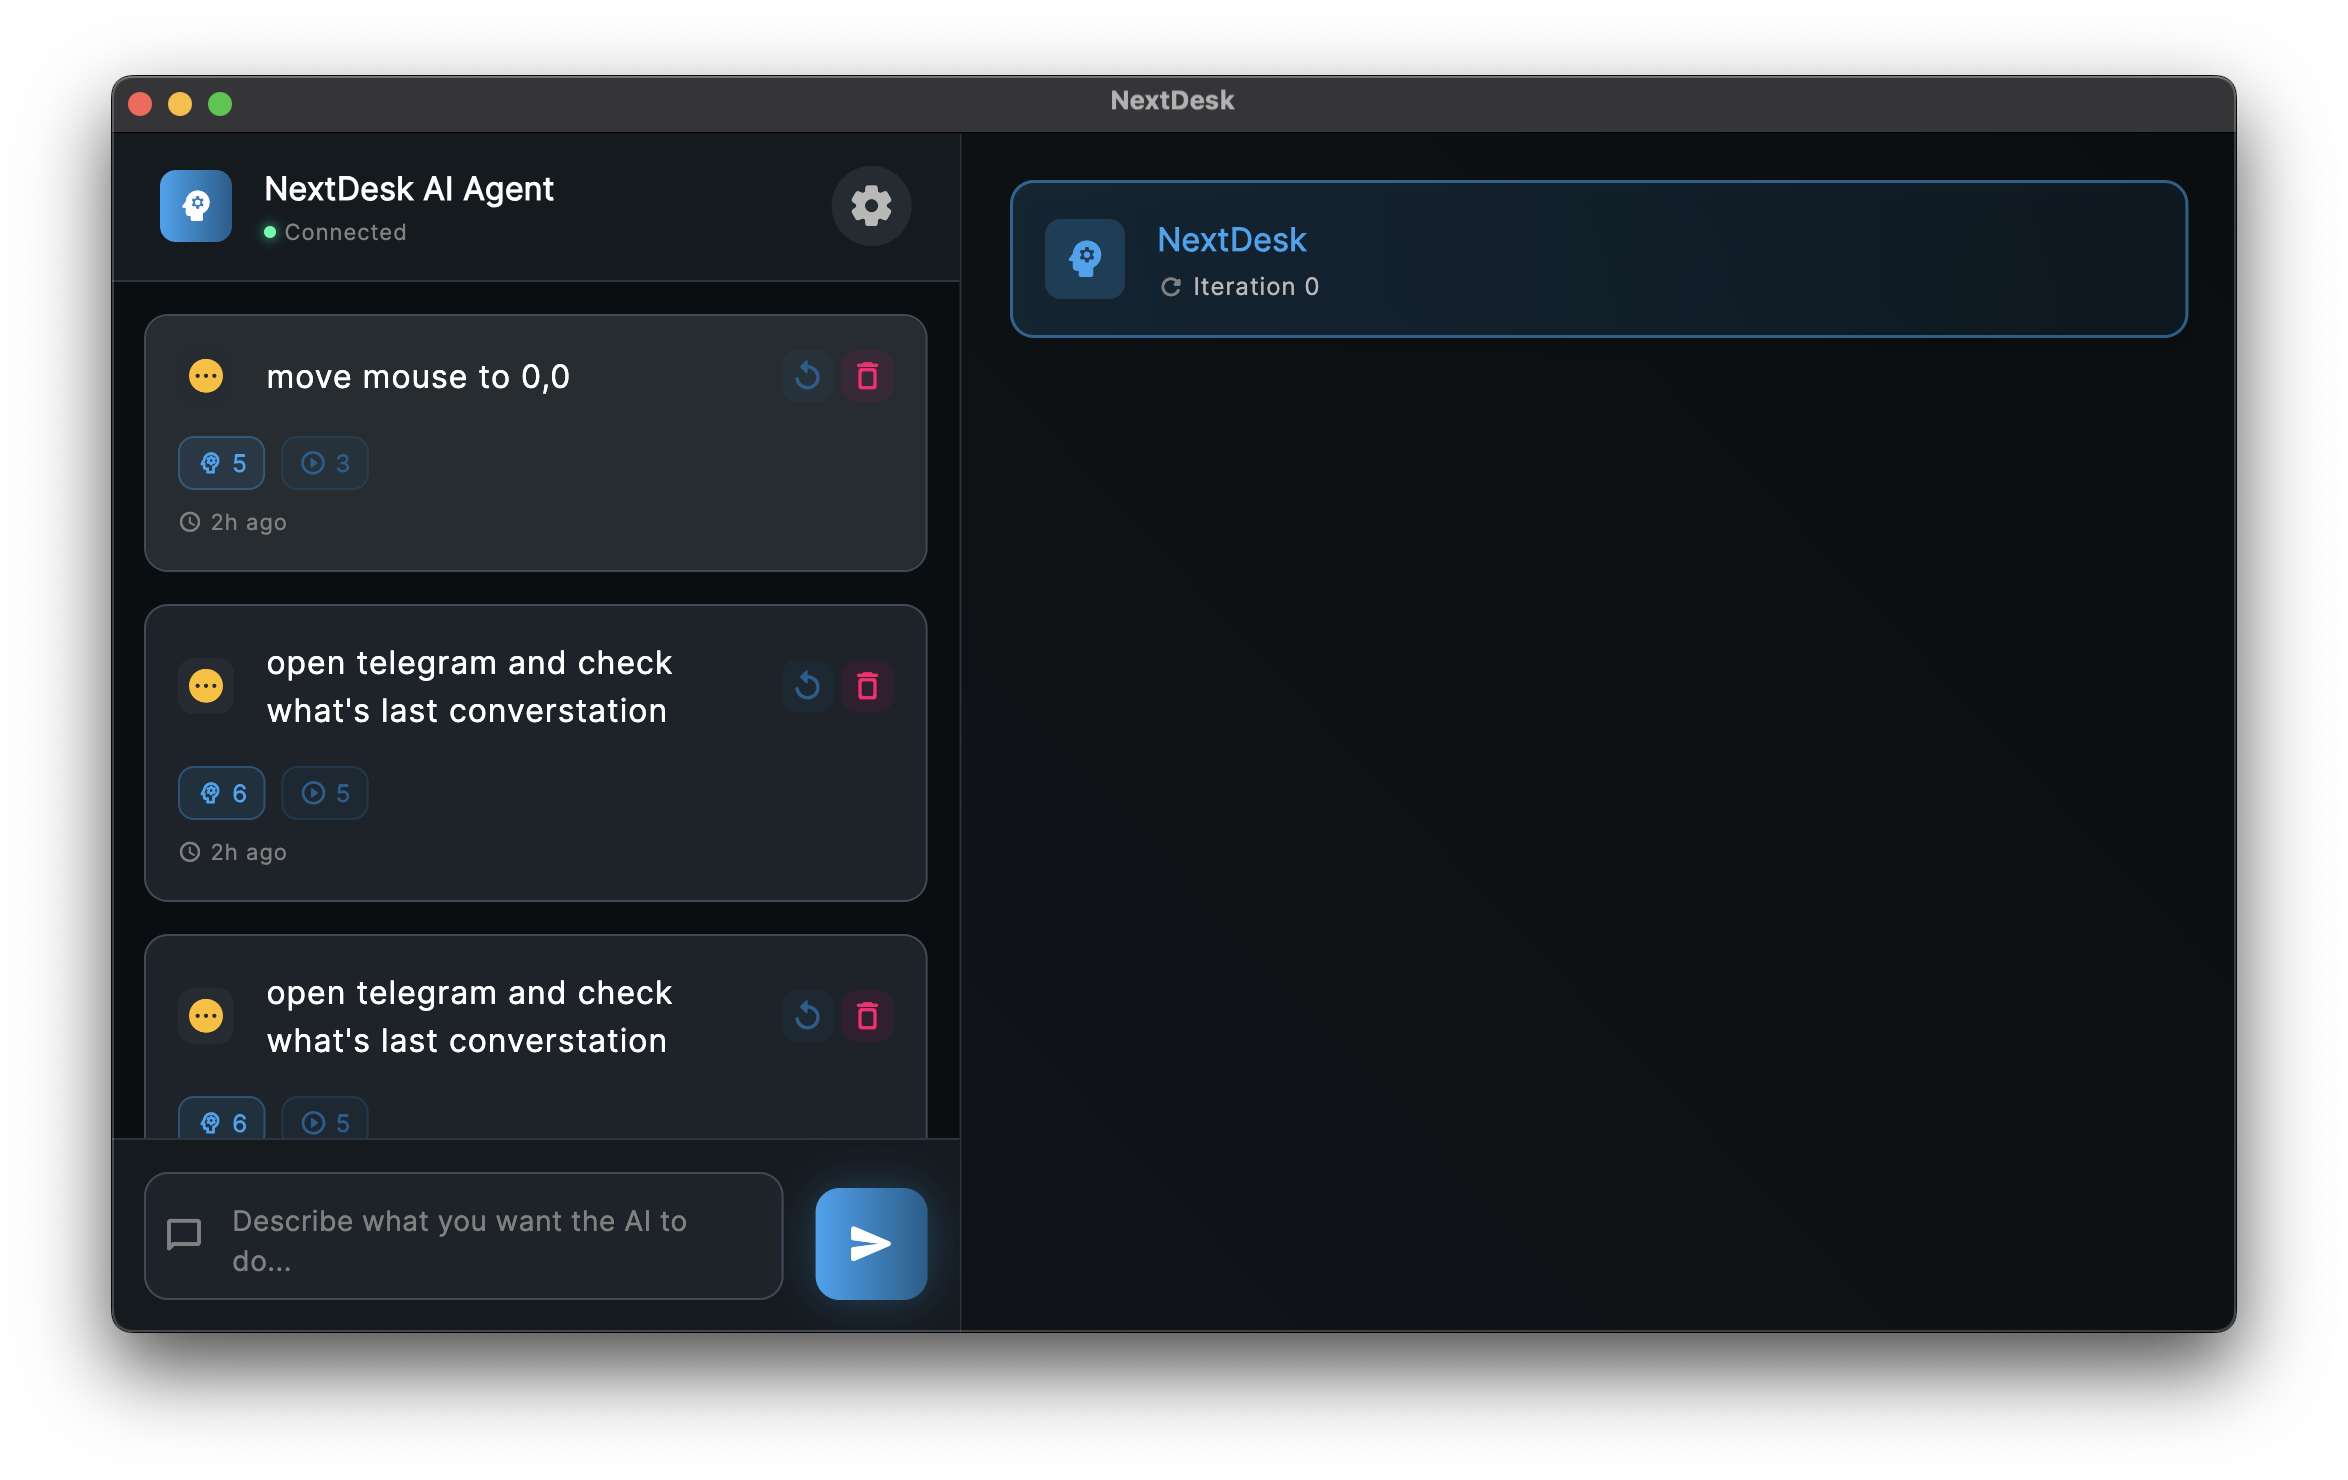Delete the bottom telegram conversation task

866,1016
